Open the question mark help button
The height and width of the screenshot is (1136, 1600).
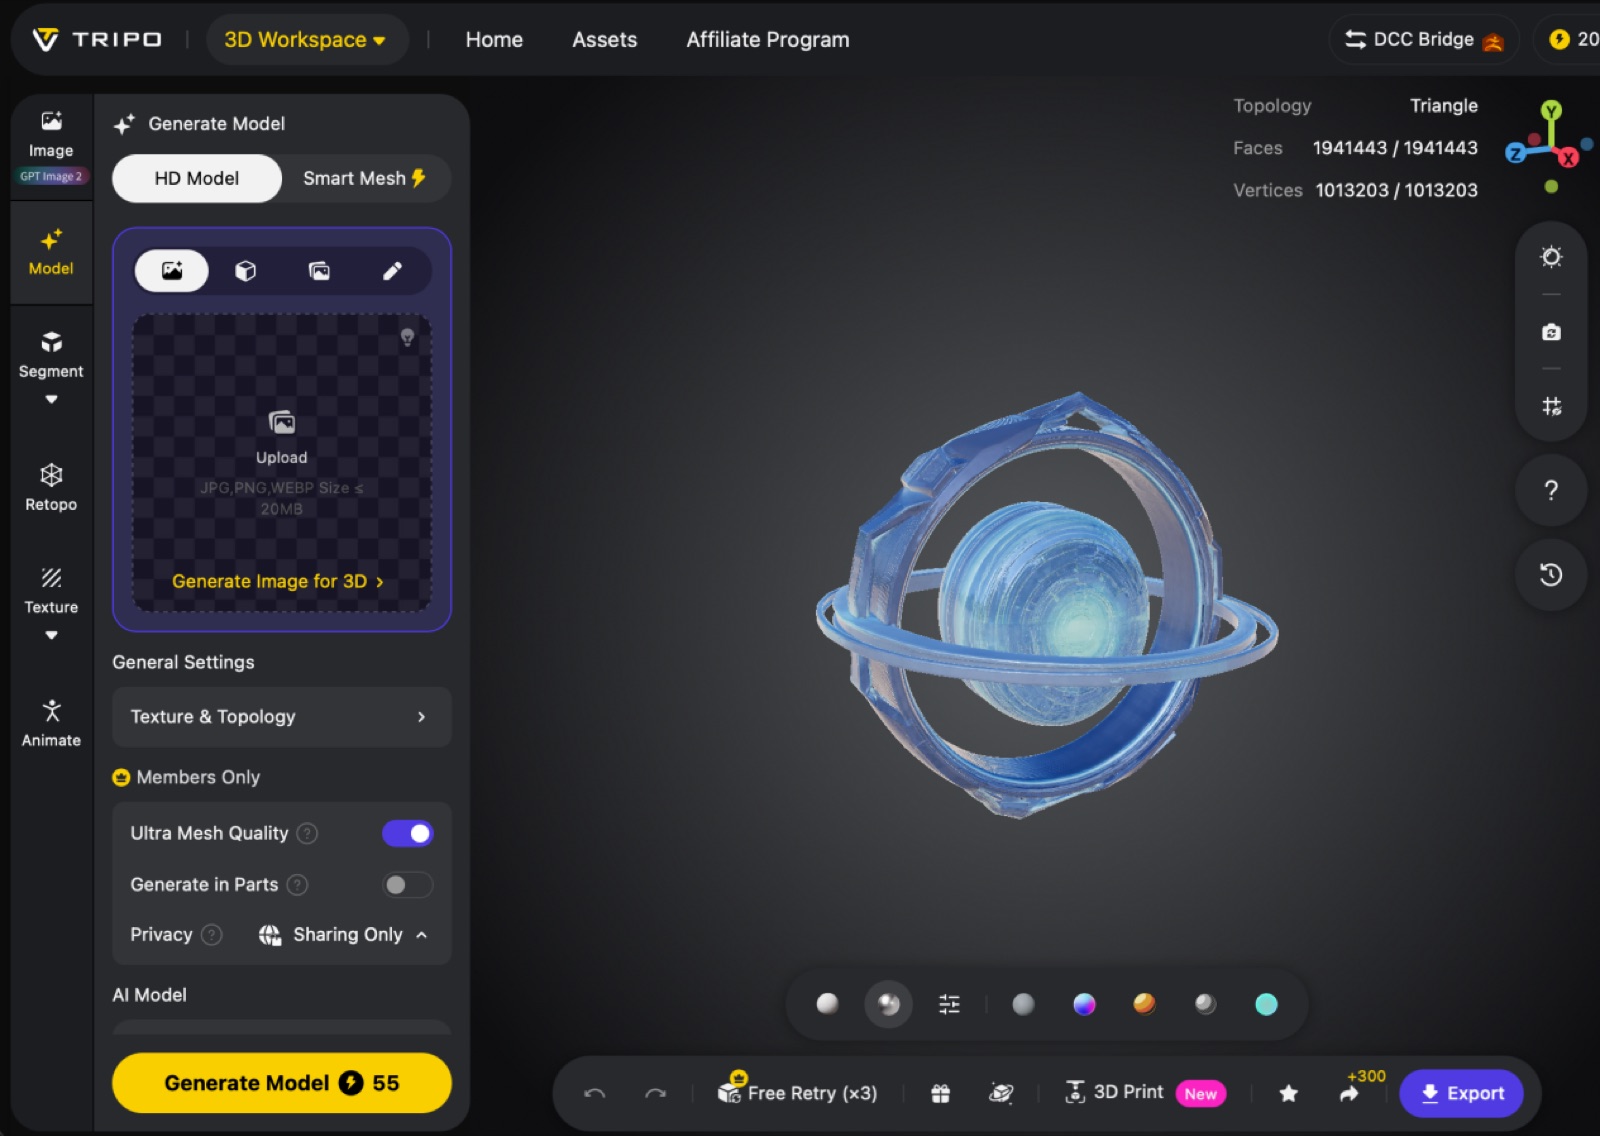1551,490
